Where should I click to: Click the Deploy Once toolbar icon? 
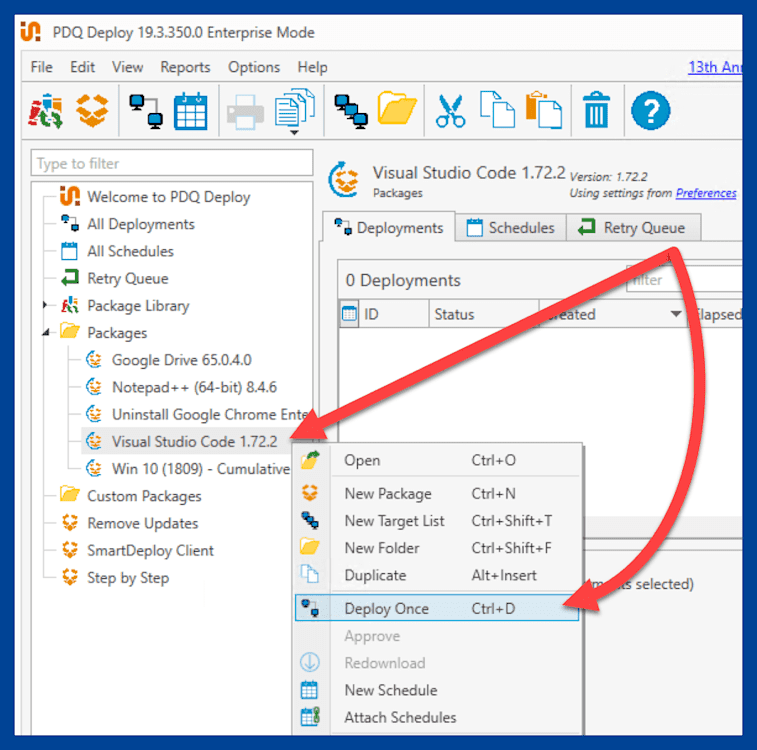coord(146,111)
